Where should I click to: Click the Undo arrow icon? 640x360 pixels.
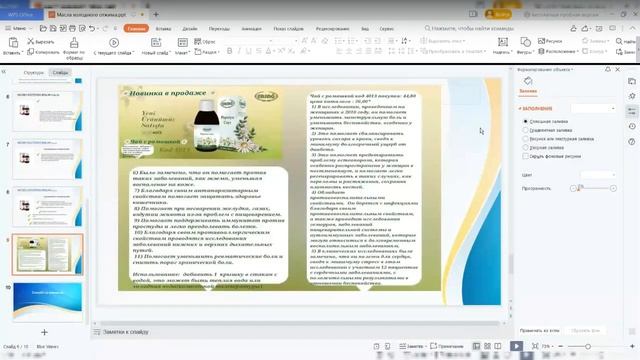[92, 29]
